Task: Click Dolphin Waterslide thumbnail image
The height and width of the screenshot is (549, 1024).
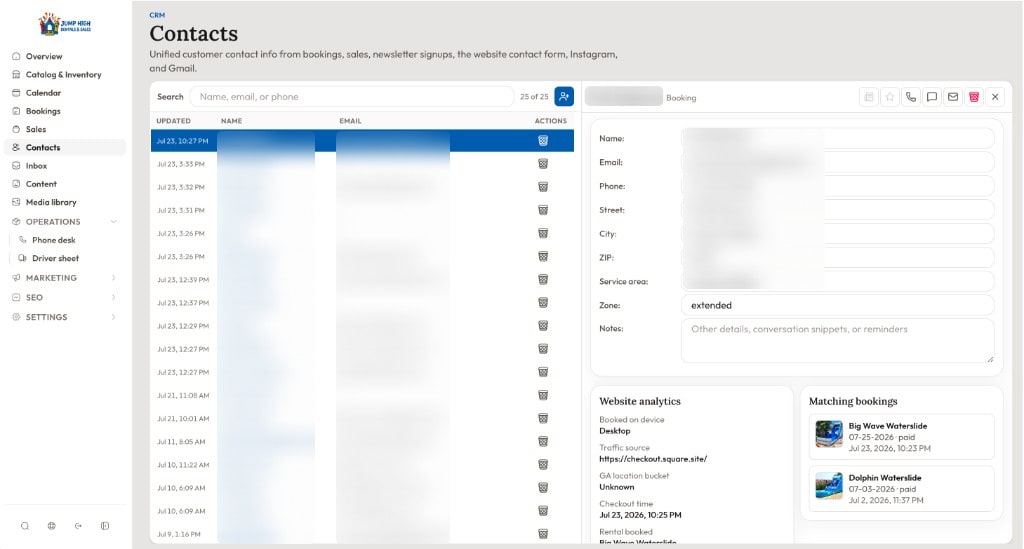Action: [x=829, y=486]
